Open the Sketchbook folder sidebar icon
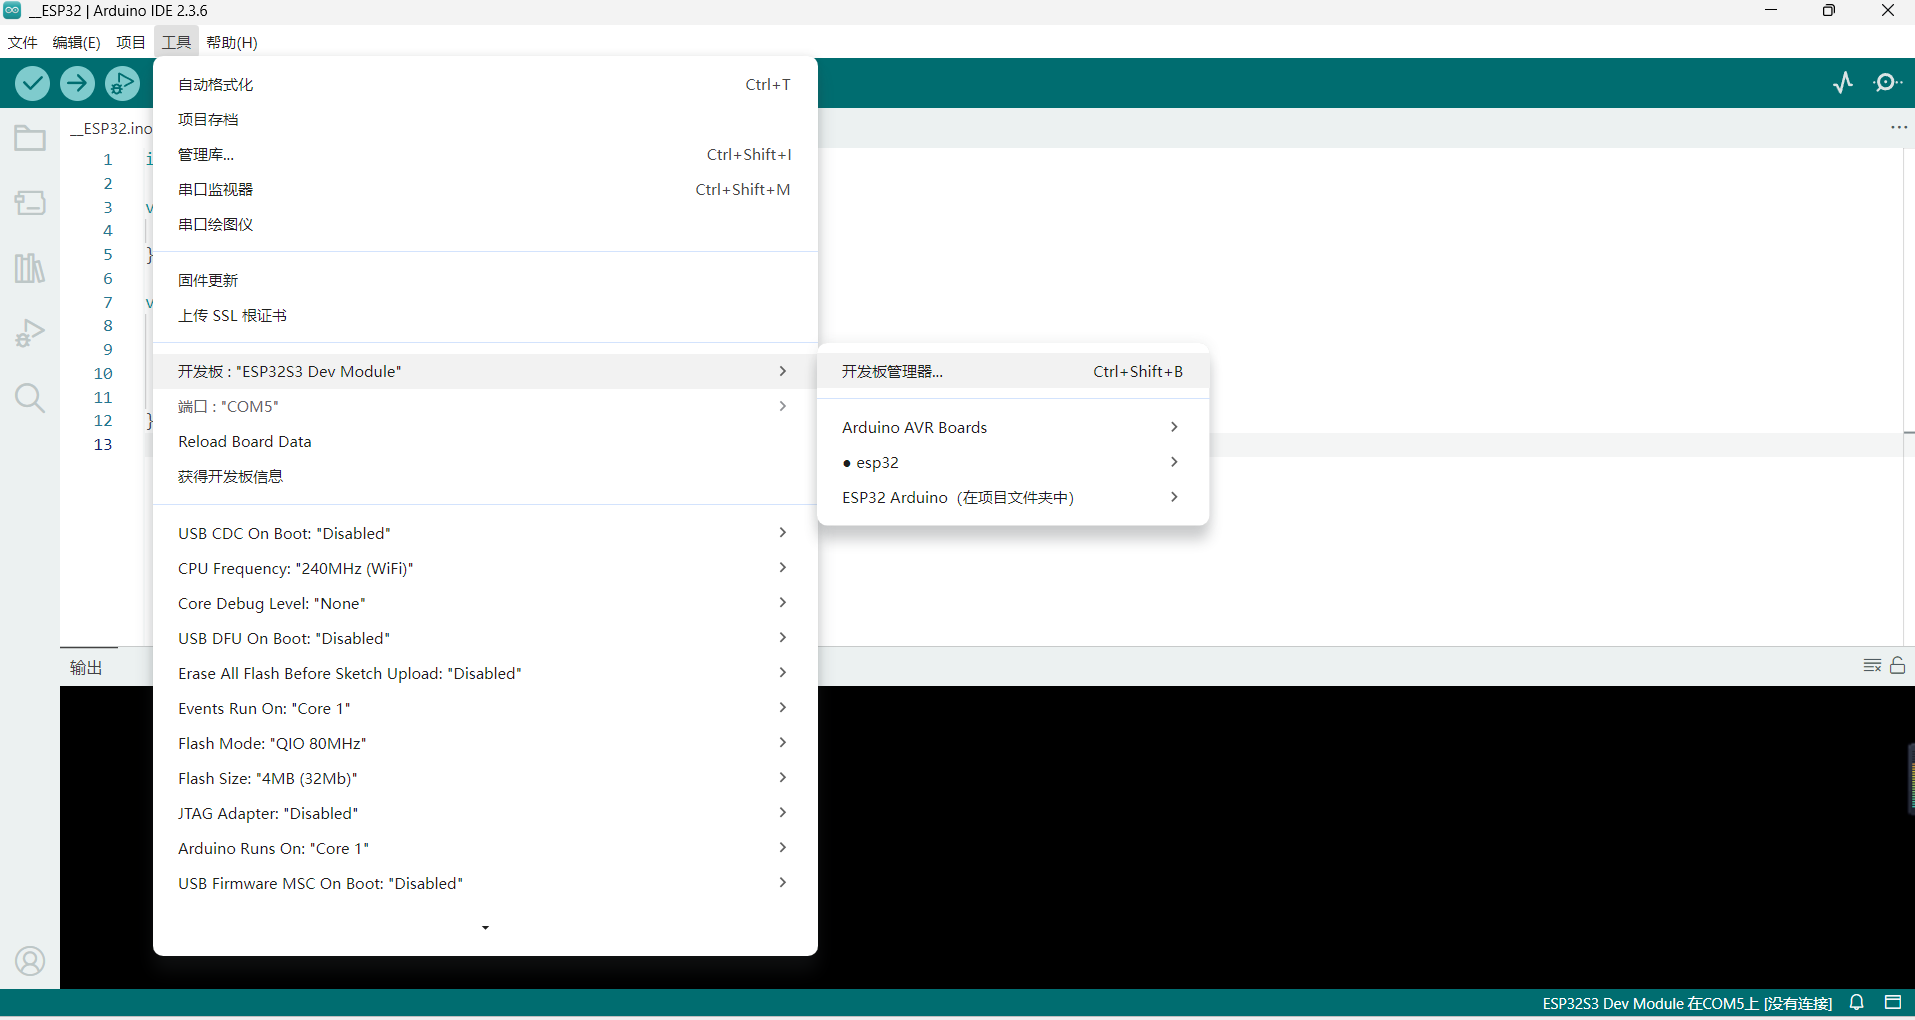 click(x=30, y=138)
